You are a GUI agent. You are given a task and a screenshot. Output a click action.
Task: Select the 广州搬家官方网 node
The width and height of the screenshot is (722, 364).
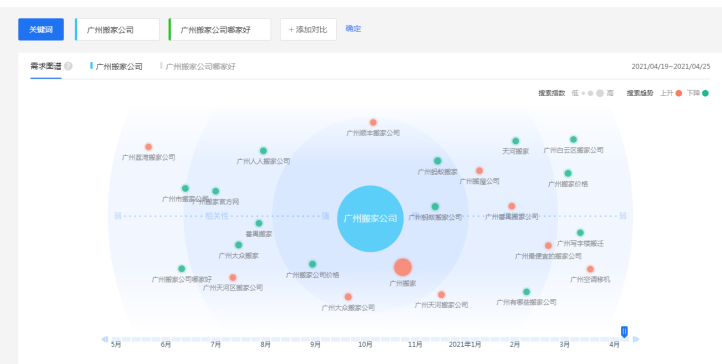coord(215,191)
